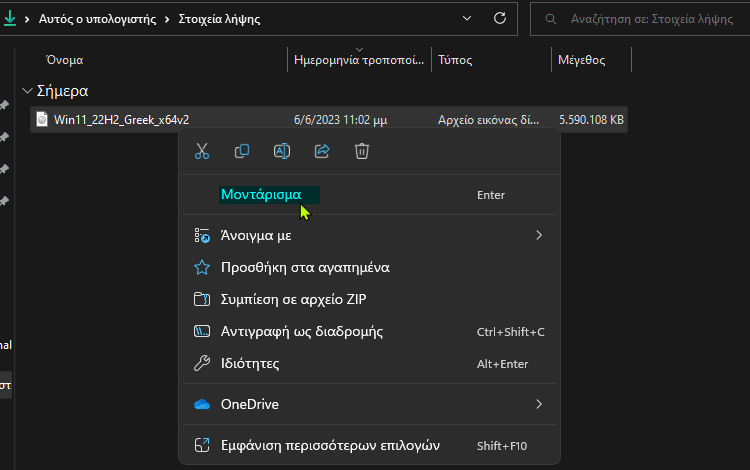The height and width of the screenshot is (470, 750).
Task: Click the ZIP folder icon
Action: point(202,299)
